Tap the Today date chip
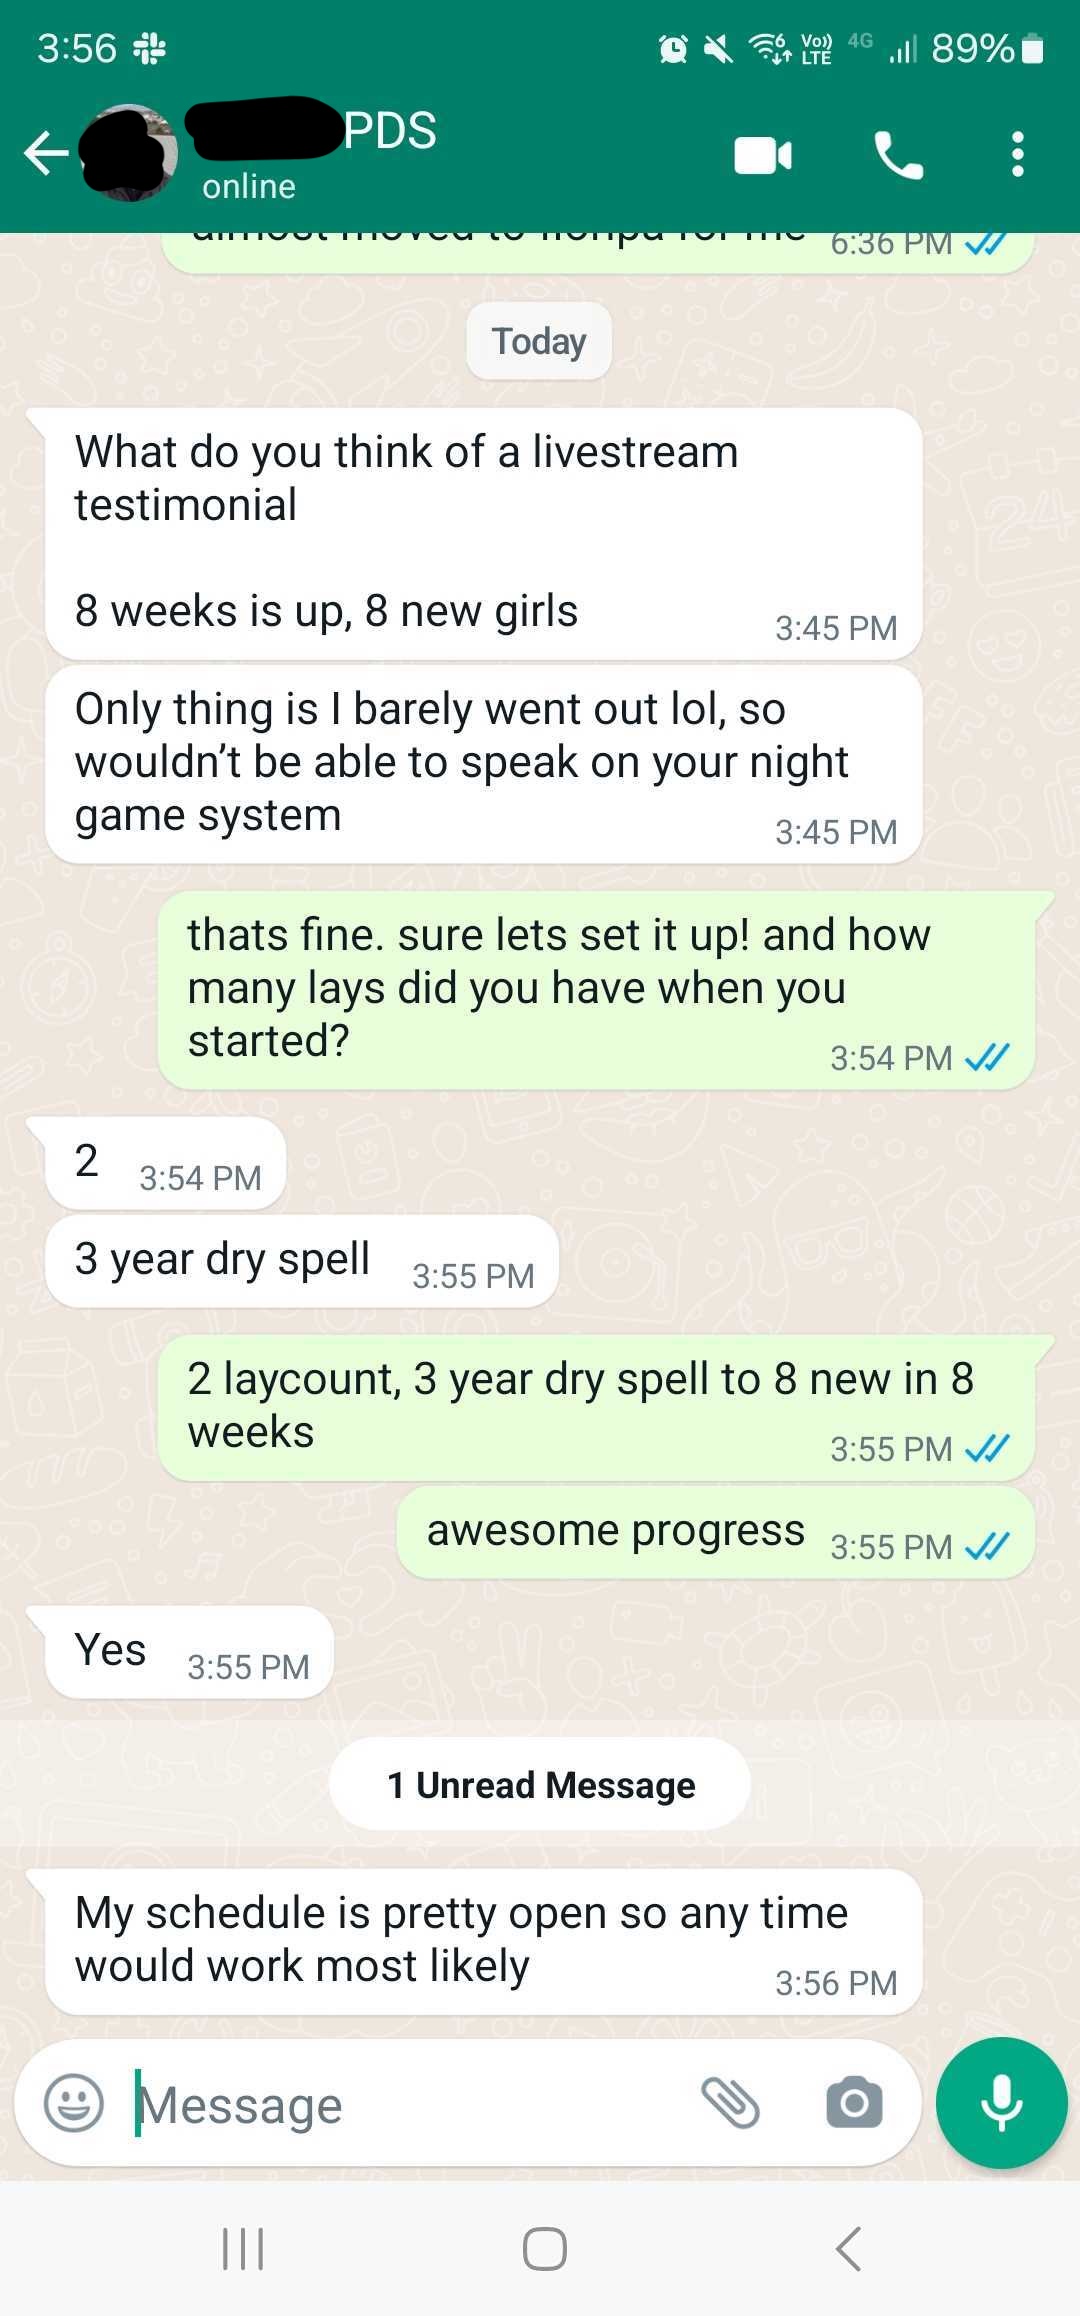The width and height of the screenshot is (1080, 2316). tap(539, 341)
